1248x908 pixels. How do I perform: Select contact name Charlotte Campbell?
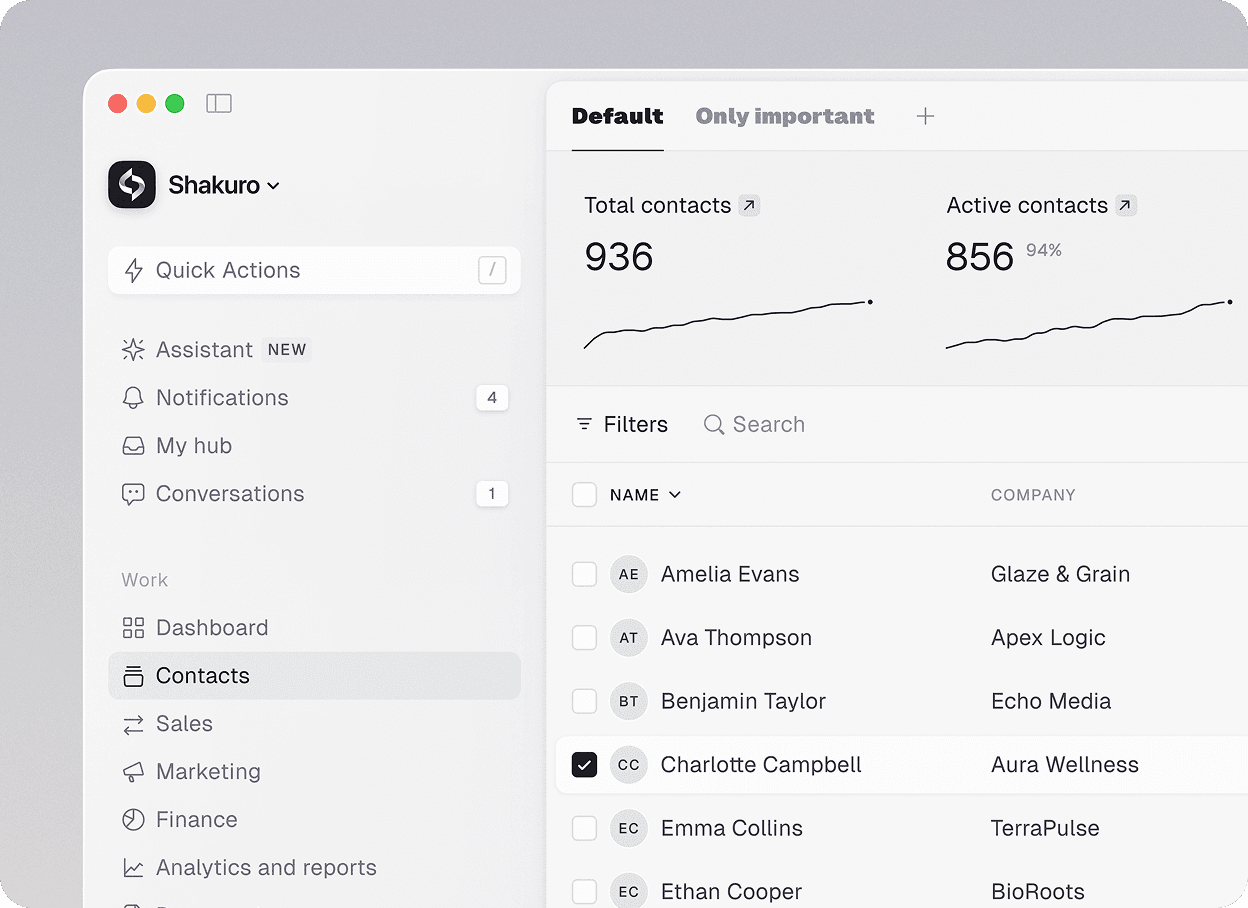coord(761,765)
